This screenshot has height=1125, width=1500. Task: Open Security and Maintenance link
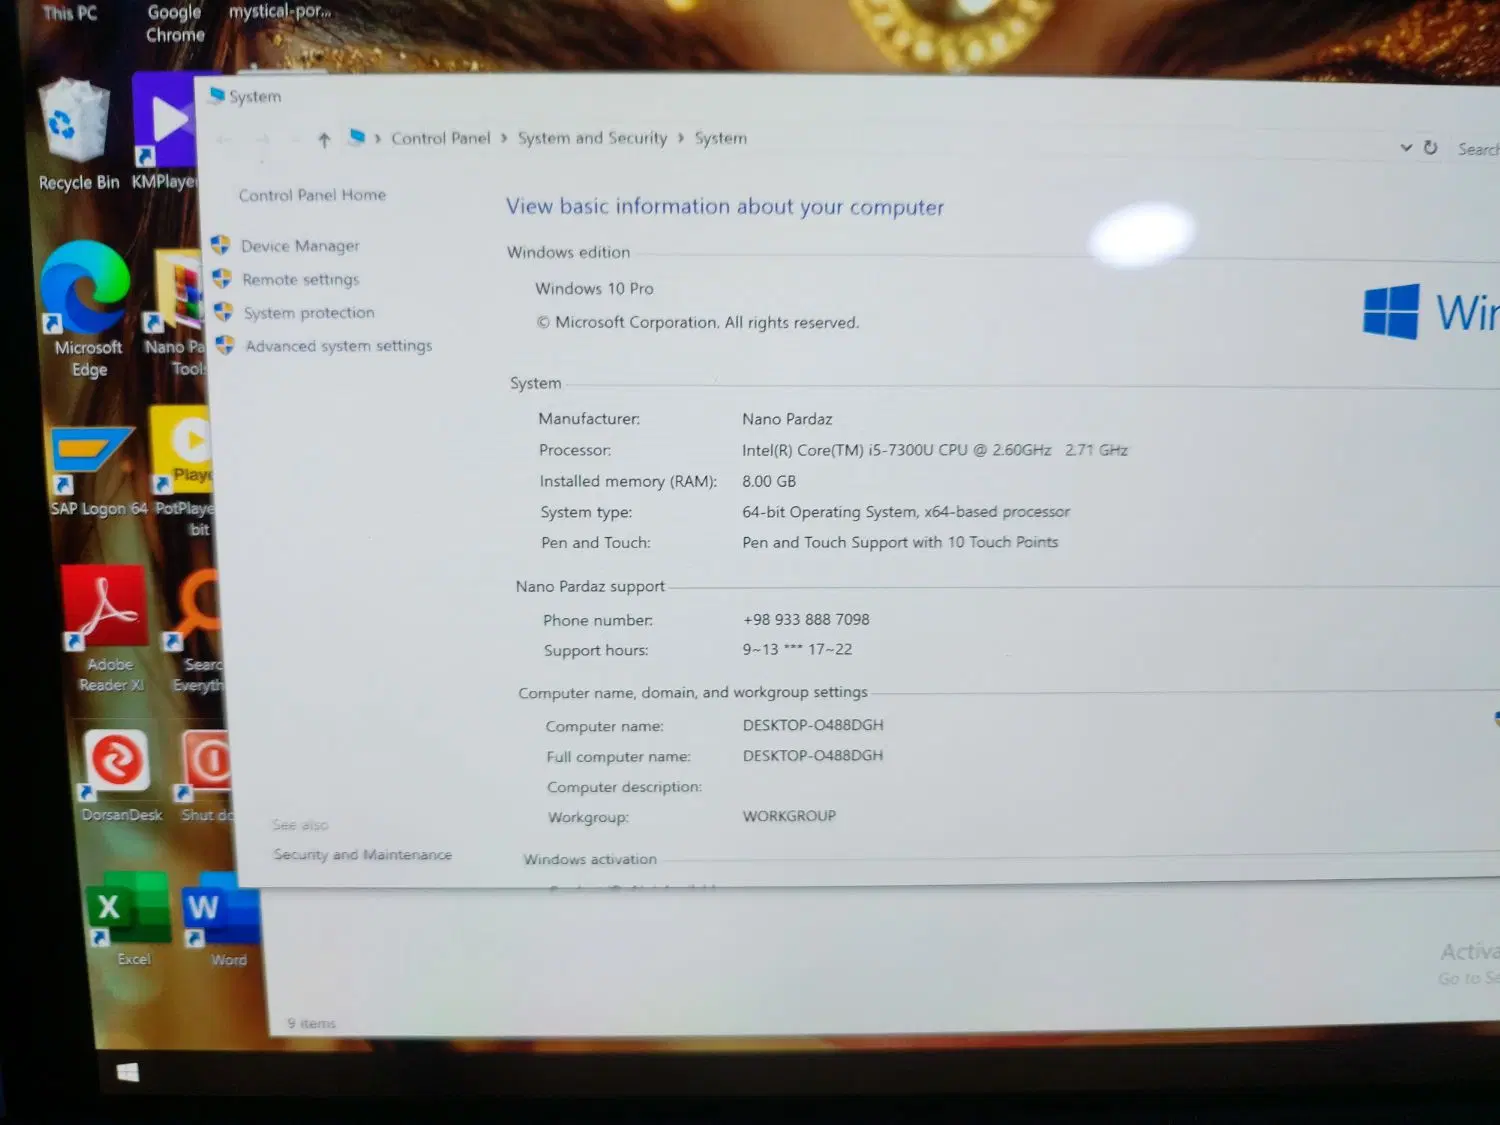point(363,855)
